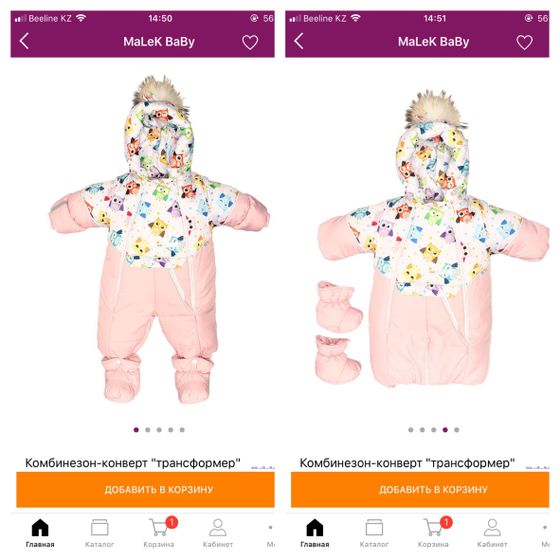This screenshot has width=560, height=560.
Task: Tap the back arrow on the left screen
Action: pos(24,41)
